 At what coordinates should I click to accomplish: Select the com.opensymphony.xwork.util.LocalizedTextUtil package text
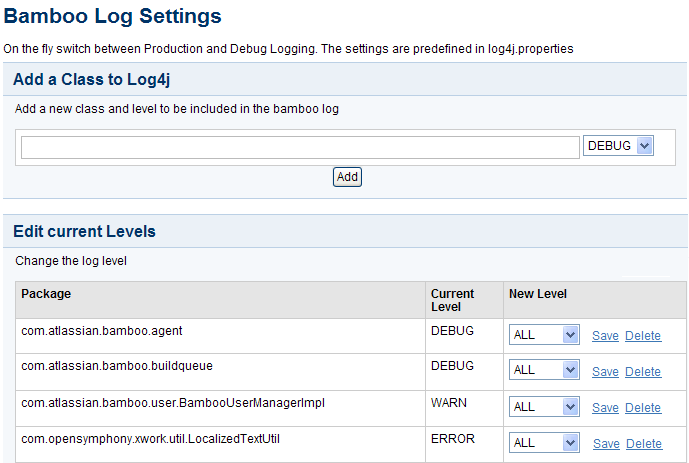pos(150,439)
